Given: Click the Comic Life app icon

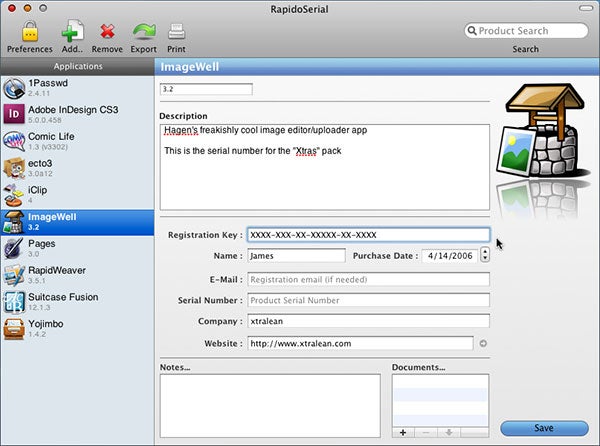Looking at the screenshot, I should pyautogui.click(x=14, y=141).
